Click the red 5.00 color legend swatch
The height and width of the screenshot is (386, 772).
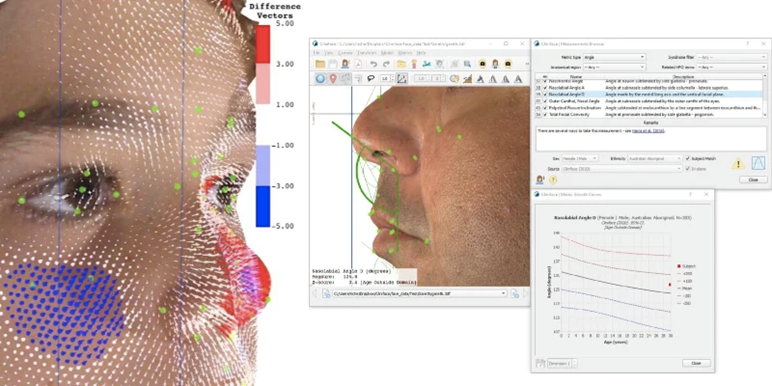click(262, 43)
